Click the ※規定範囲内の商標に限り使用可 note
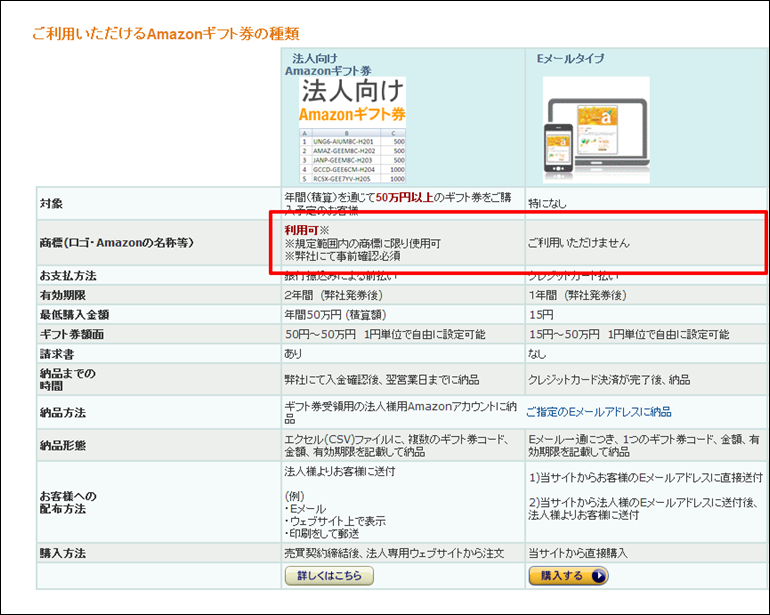The height and width of the screenshot is (615, 770). click(363, 244)
